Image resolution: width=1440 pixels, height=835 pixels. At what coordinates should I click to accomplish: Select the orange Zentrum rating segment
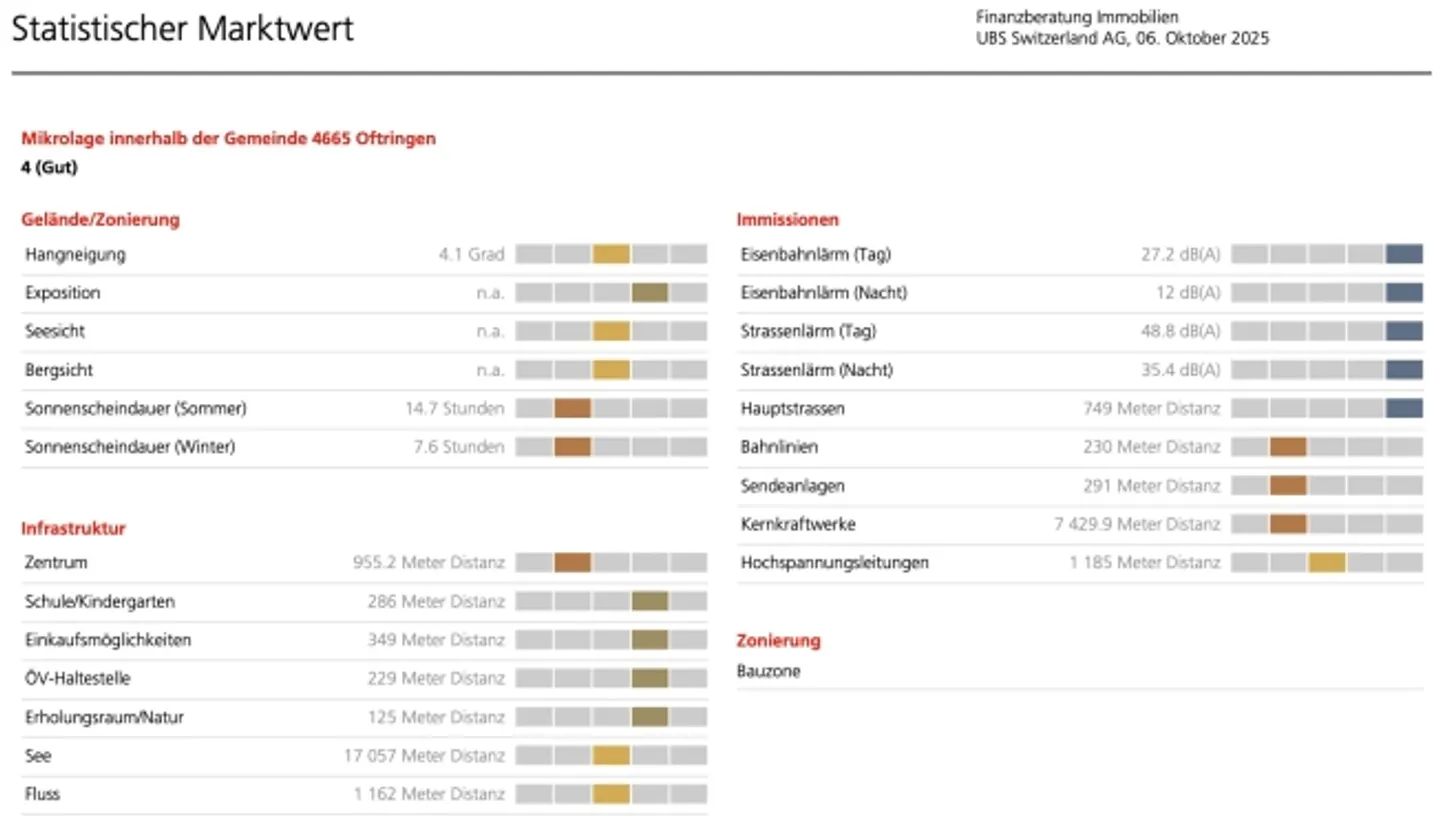coord(573,563)
